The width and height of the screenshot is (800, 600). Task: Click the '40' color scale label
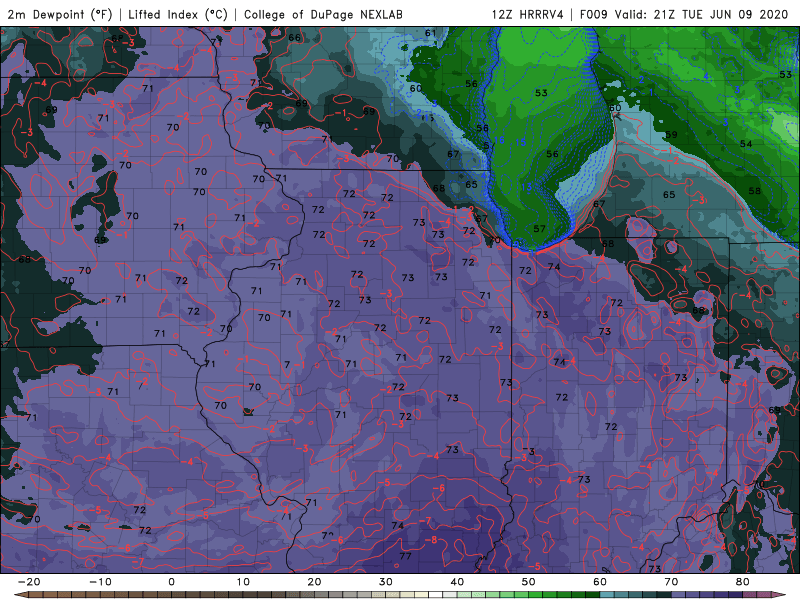coord(457,582)
